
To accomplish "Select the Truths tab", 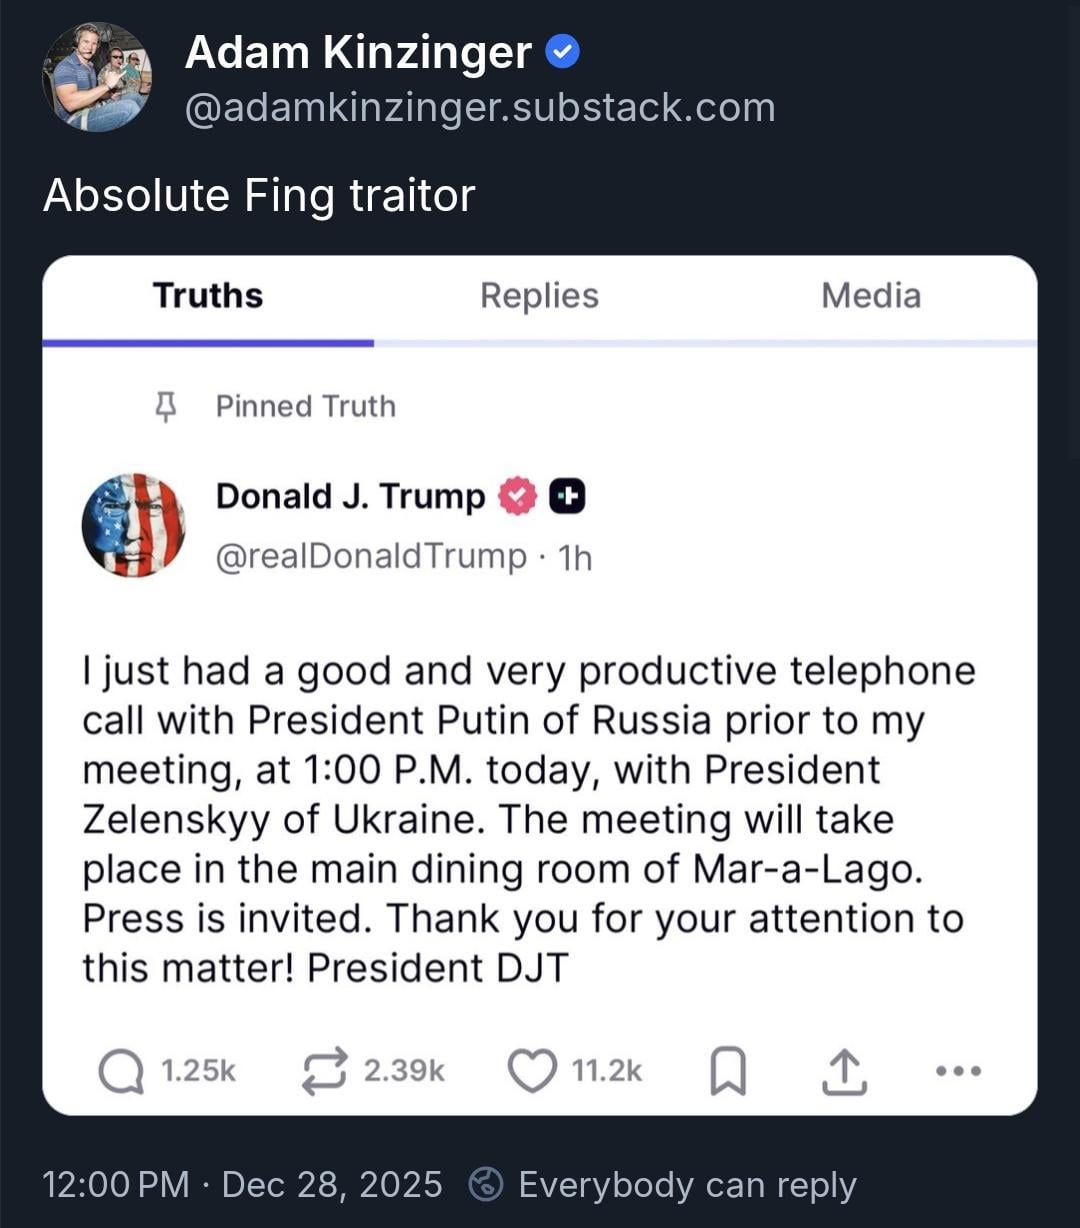I will click(208, 296).
